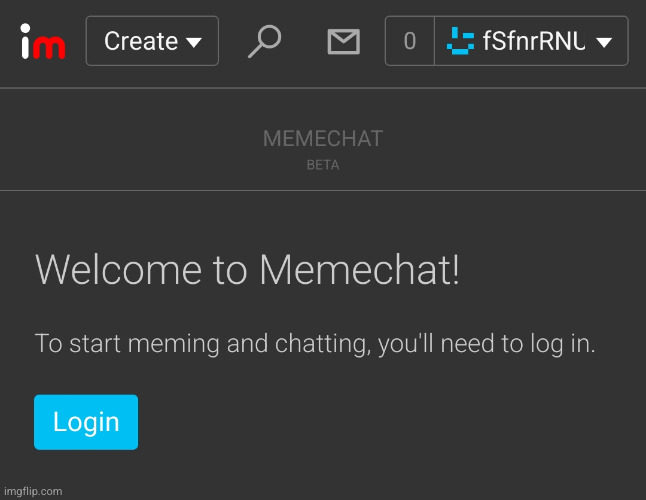The image size is (646, 500).
Task: Click the blue Login button
Action: [86, 422]
